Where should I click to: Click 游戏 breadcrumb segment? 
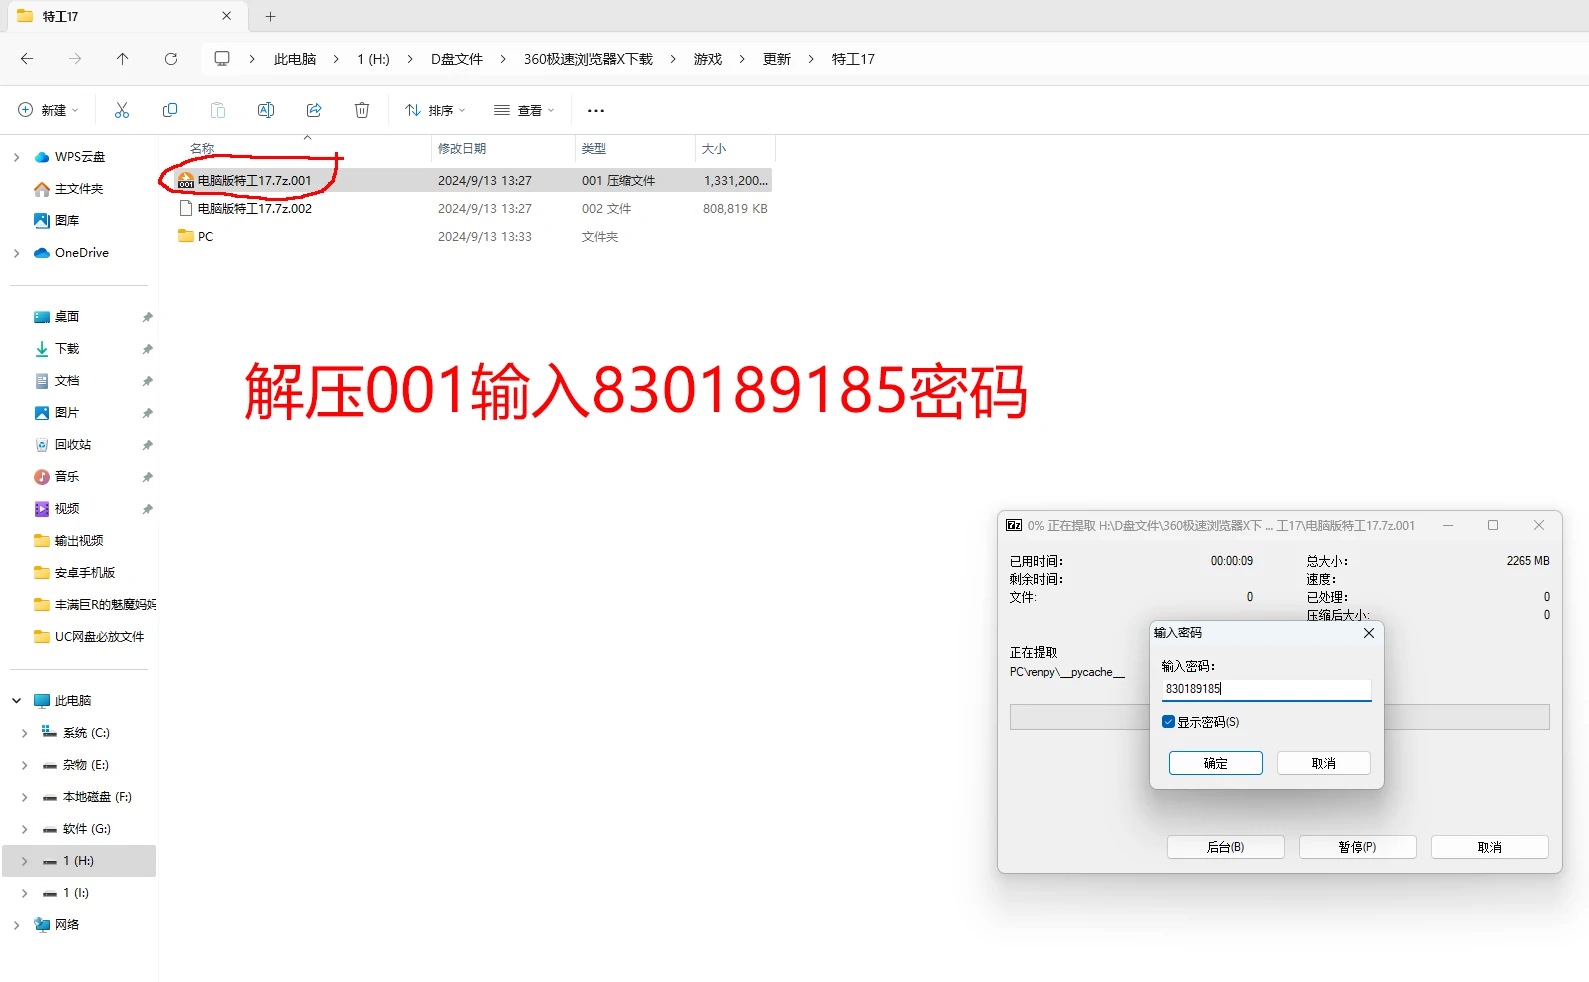(708, 59)
